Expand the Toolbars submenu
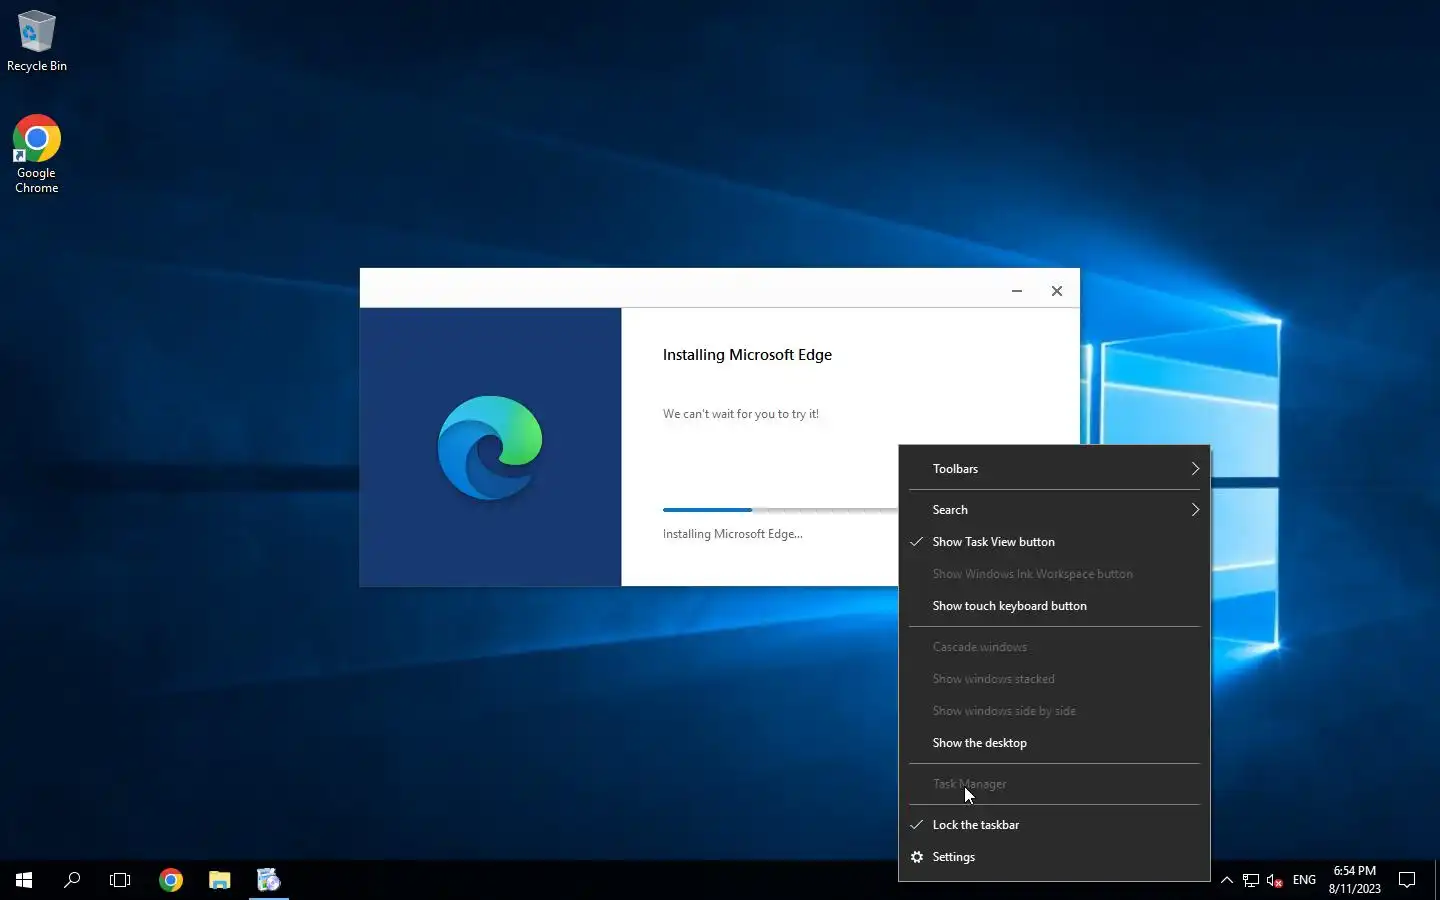 (1054, 469)
